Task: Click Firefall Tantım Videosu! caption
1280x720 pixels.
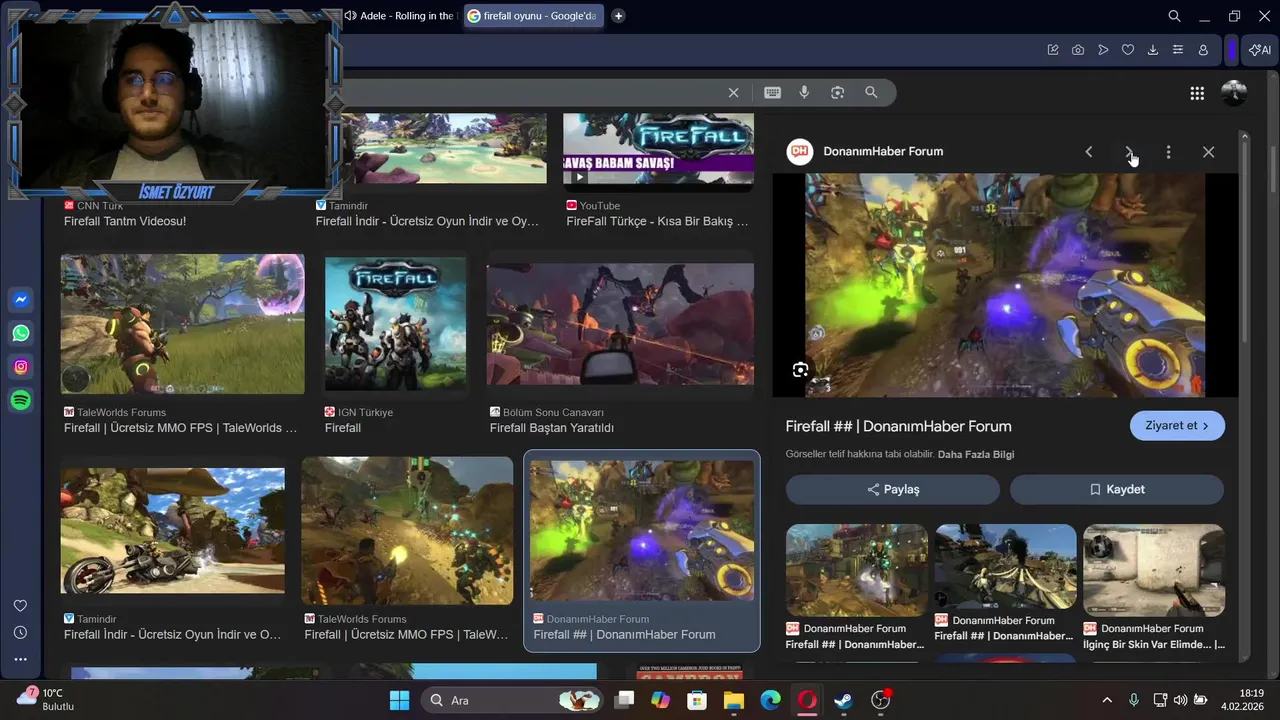Action: click(125, 221)
